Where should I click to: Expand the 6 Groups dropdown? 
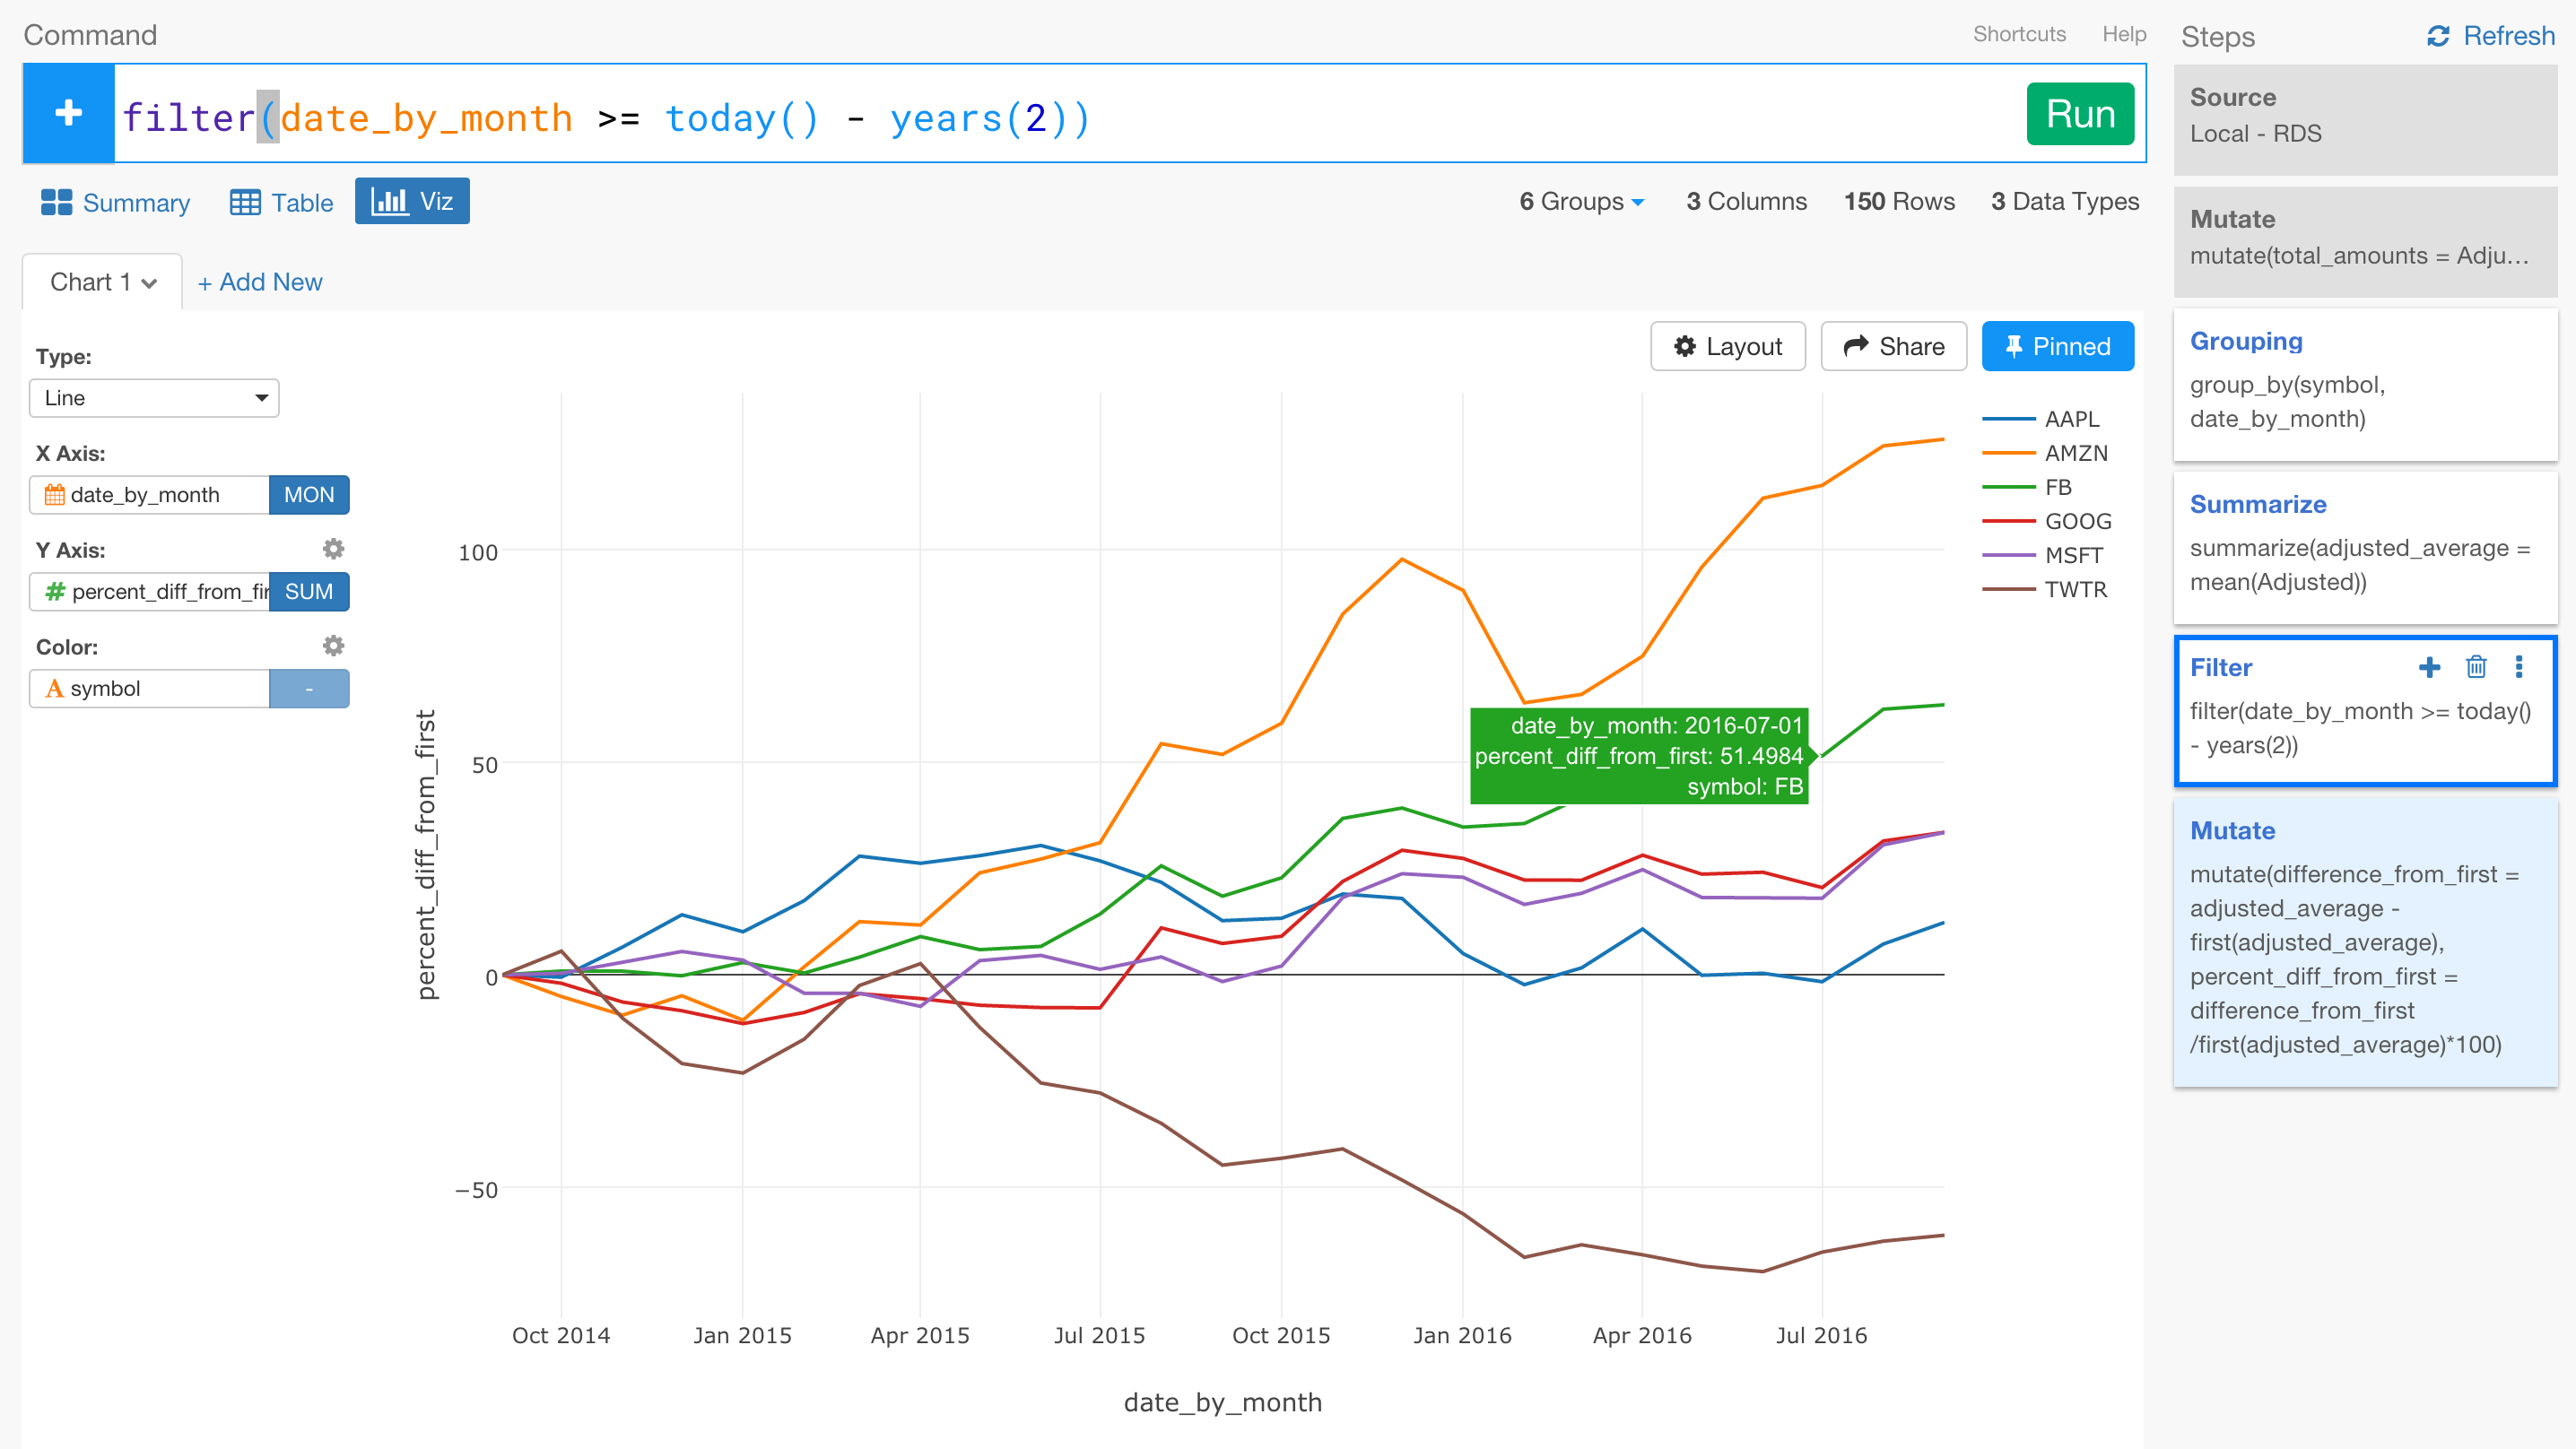tap(1580, 201)
